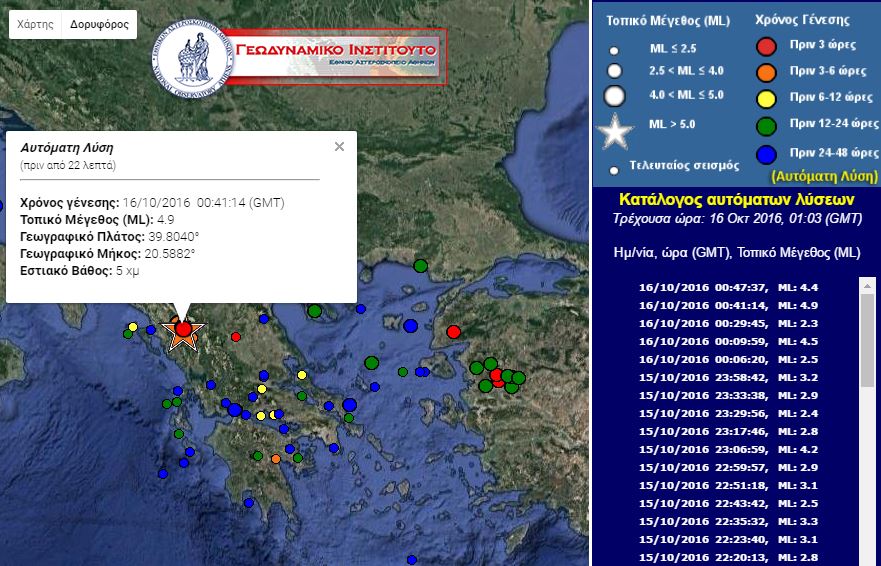Click the red Πριν 3 ώρες legend circle
The image size is (881, 566).
pos(766,45)
